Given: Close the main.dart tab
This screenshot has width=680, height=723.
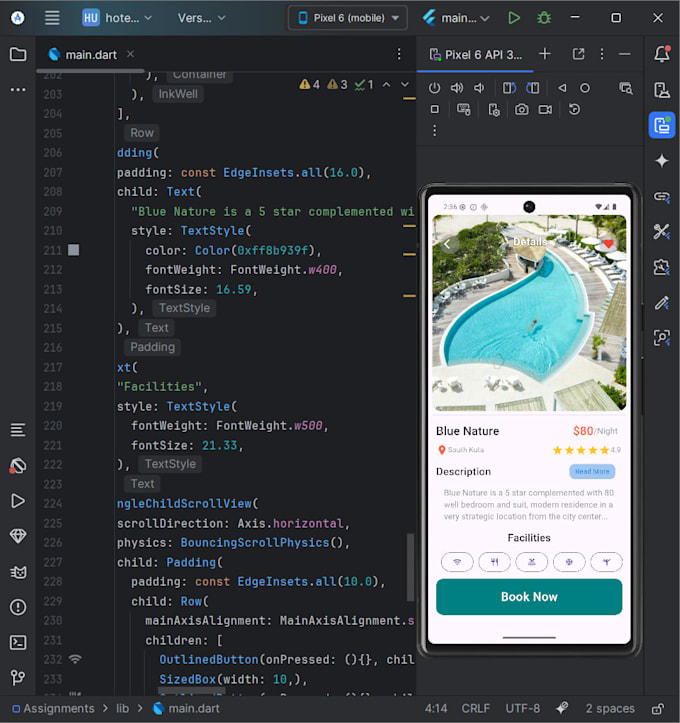Looking at the screenshot, I should click(x=130, y=54).
